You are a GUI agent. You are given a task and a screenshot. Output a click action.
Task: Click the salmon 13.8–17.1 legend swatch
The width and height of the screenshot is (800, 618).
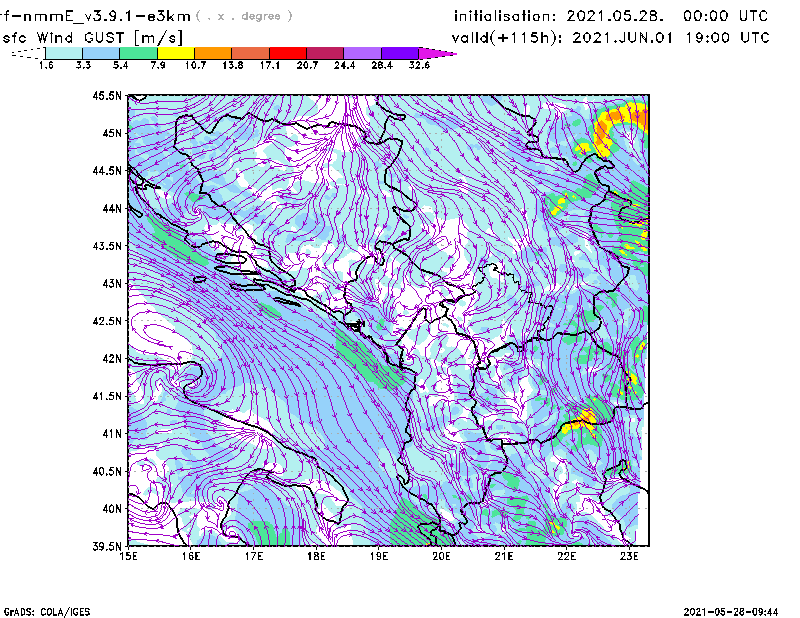[x=251, y=53]
